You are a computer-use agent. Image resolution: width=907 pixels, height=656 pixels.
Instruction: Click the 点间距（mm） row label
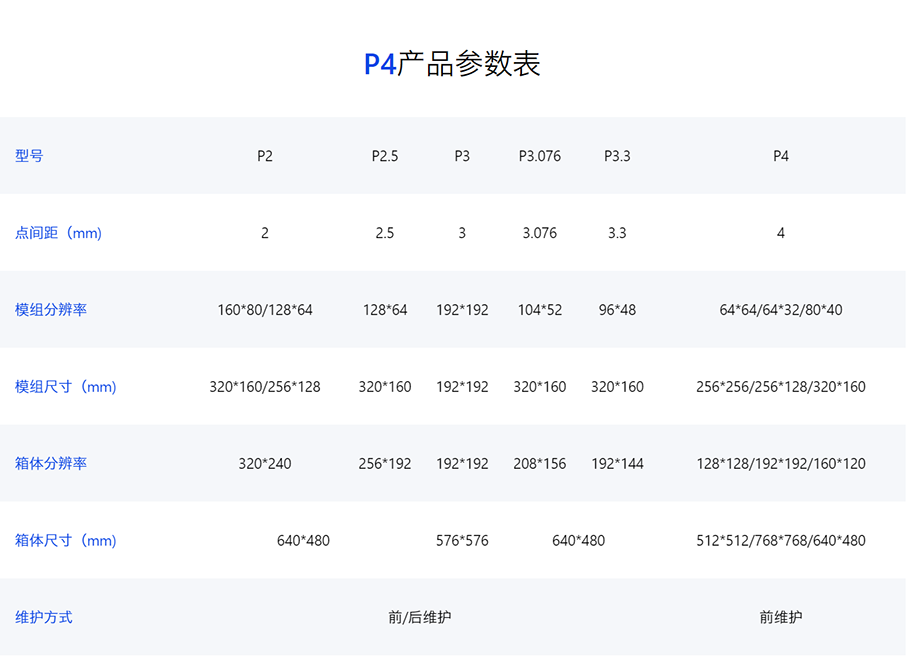pos(58,233)
